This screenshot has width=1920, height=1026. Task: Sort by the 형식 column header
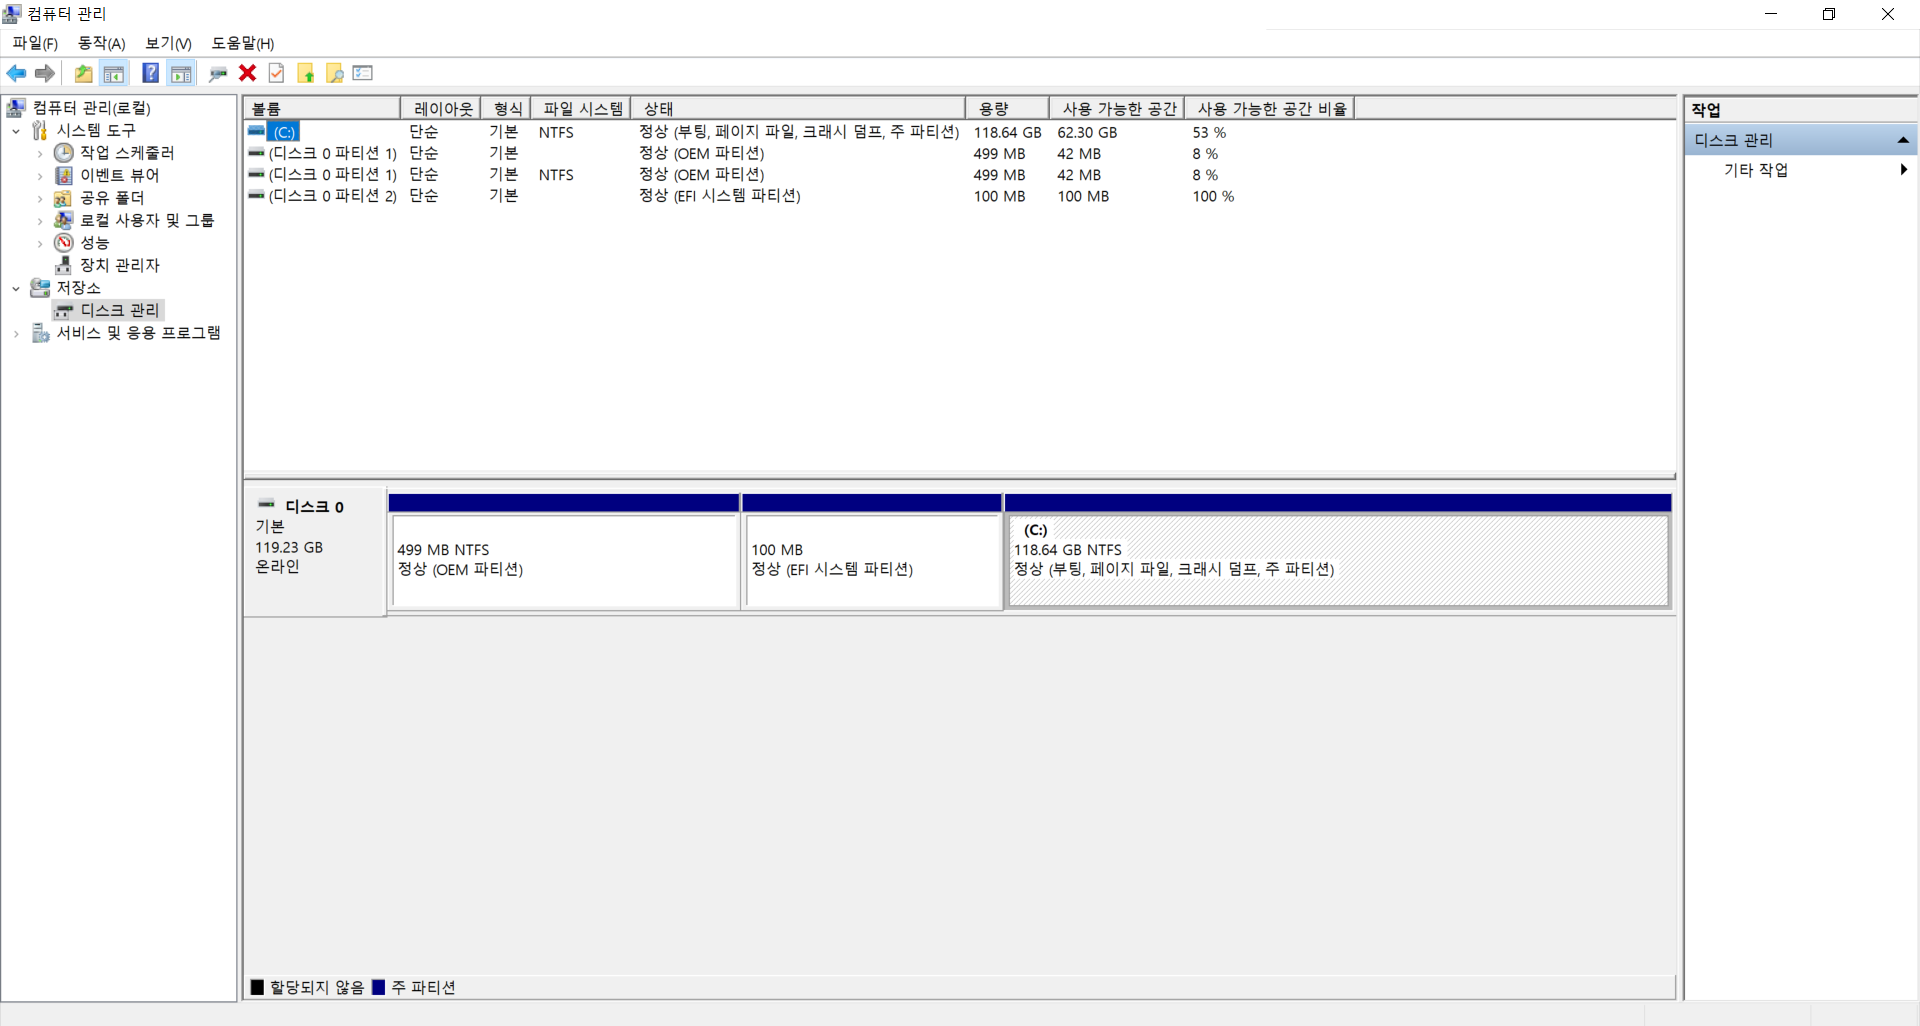point(506,108)
